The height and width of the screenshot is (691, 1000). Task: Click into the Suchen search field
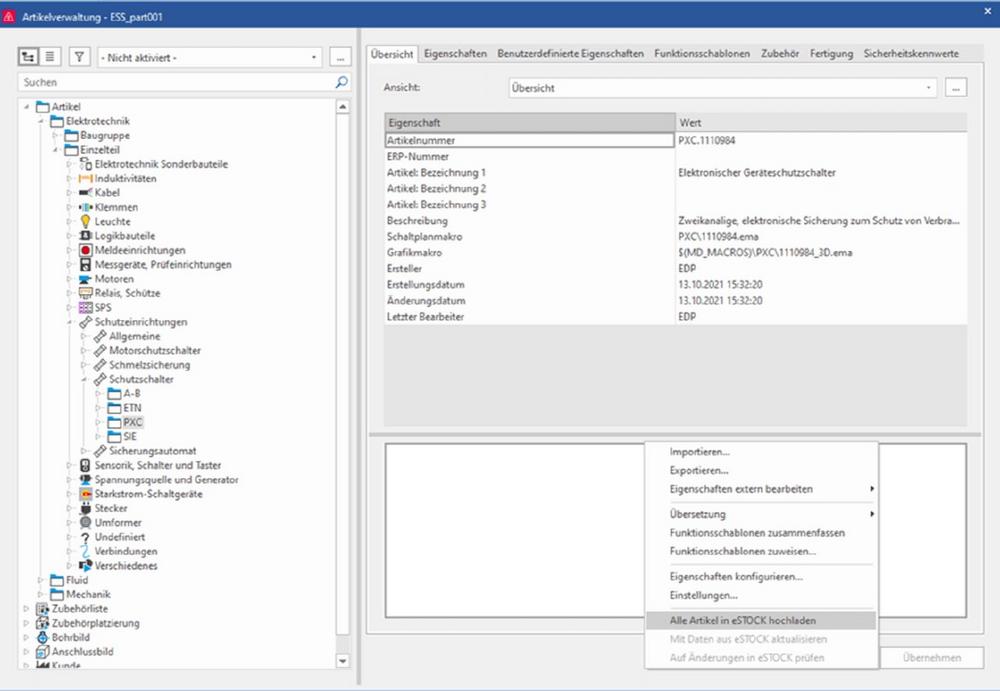[x=175, y=82]
